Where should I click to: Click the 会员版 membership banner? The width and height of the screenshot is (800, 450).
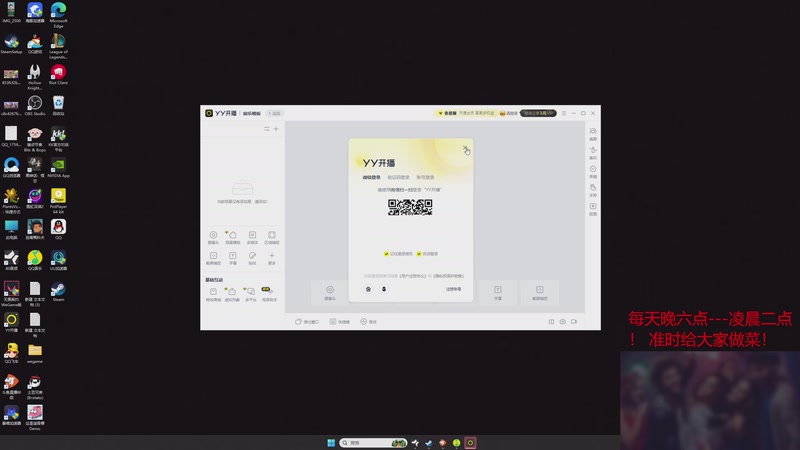click(x=466, y=113)
